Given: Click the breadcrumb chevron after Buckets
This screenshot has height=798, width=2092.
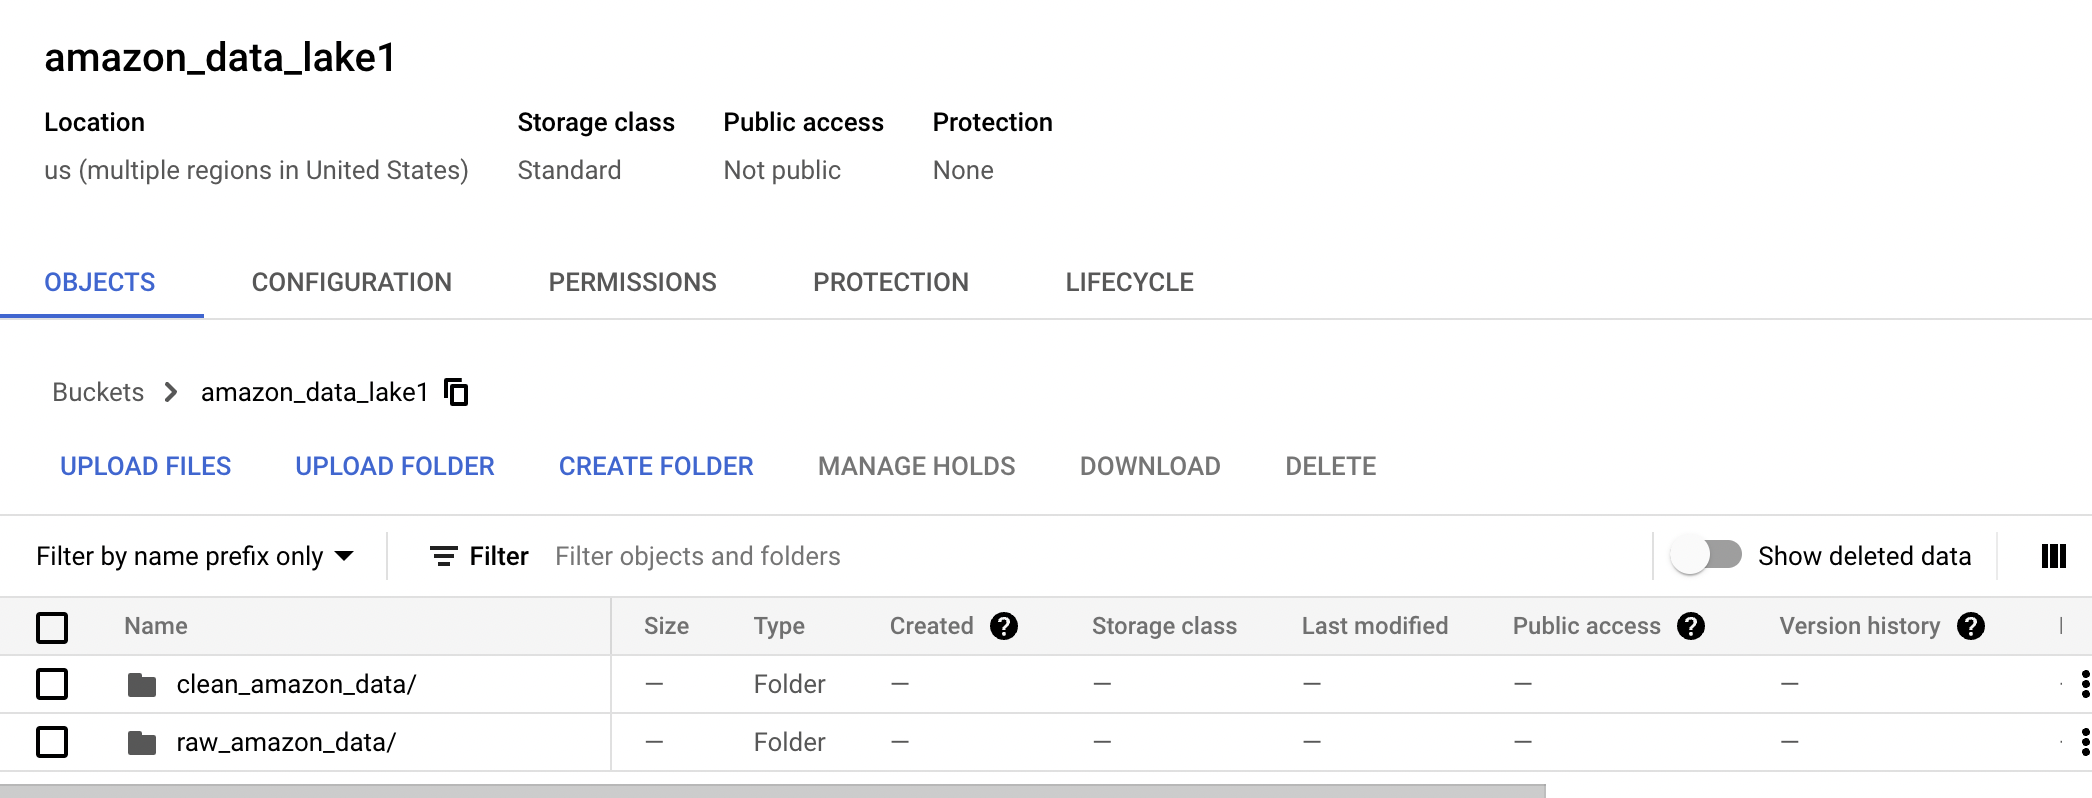Looking at the screenshot, I should [171, 392].
